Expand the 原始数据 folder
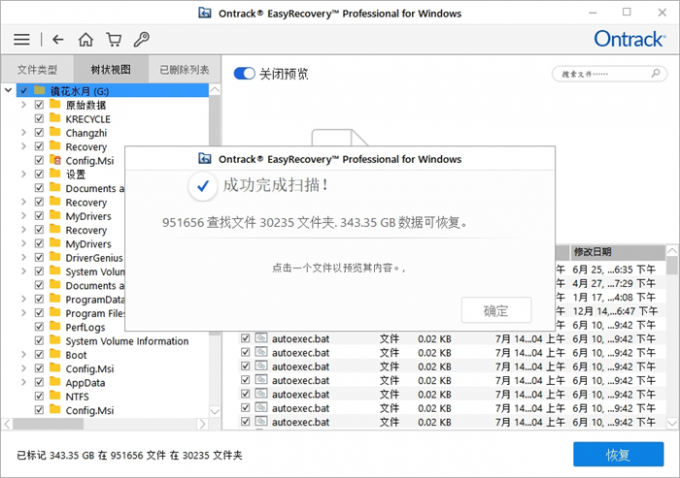 click(24, 105)
